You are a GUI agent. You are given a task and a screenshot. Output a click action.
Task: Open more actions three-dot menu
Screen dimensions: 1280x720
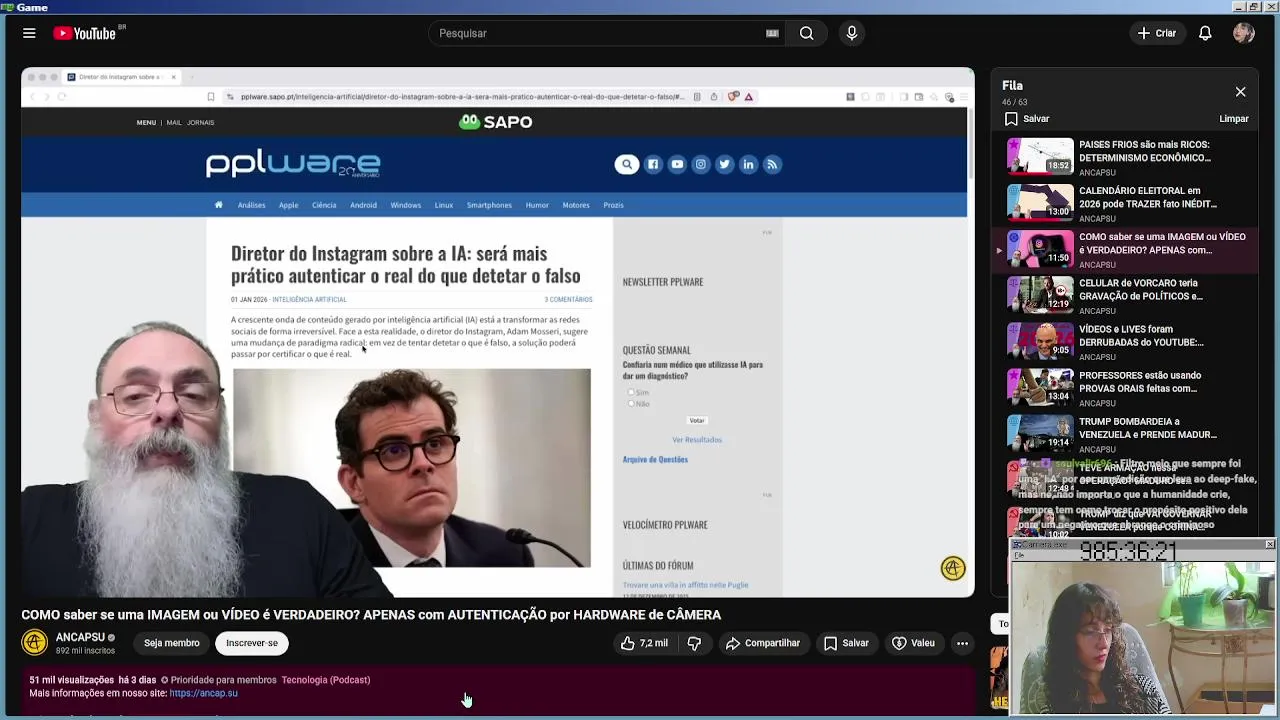pyautogui.click(x=962, y=643)
